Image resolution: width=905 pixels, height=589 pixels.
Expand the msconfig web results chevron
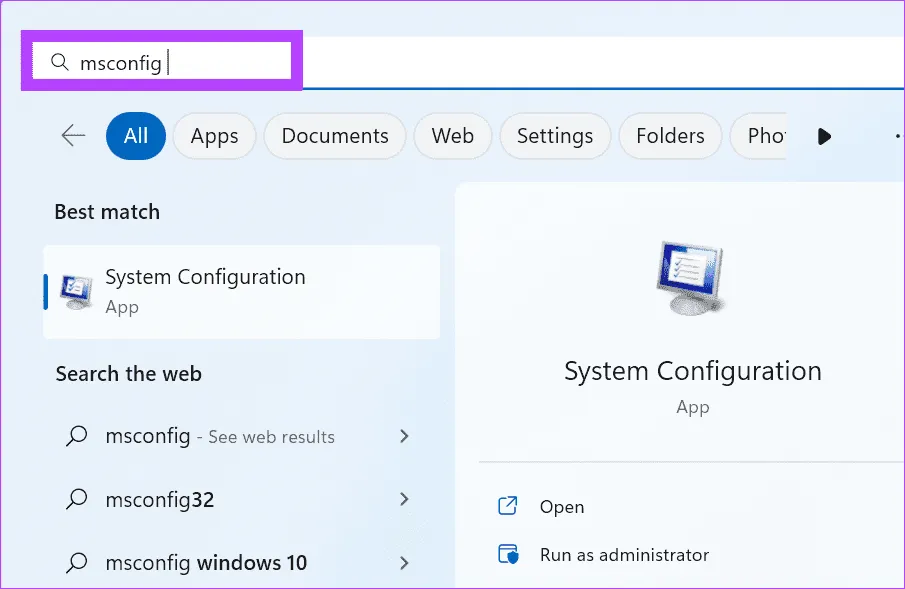[x=404, y=436]
